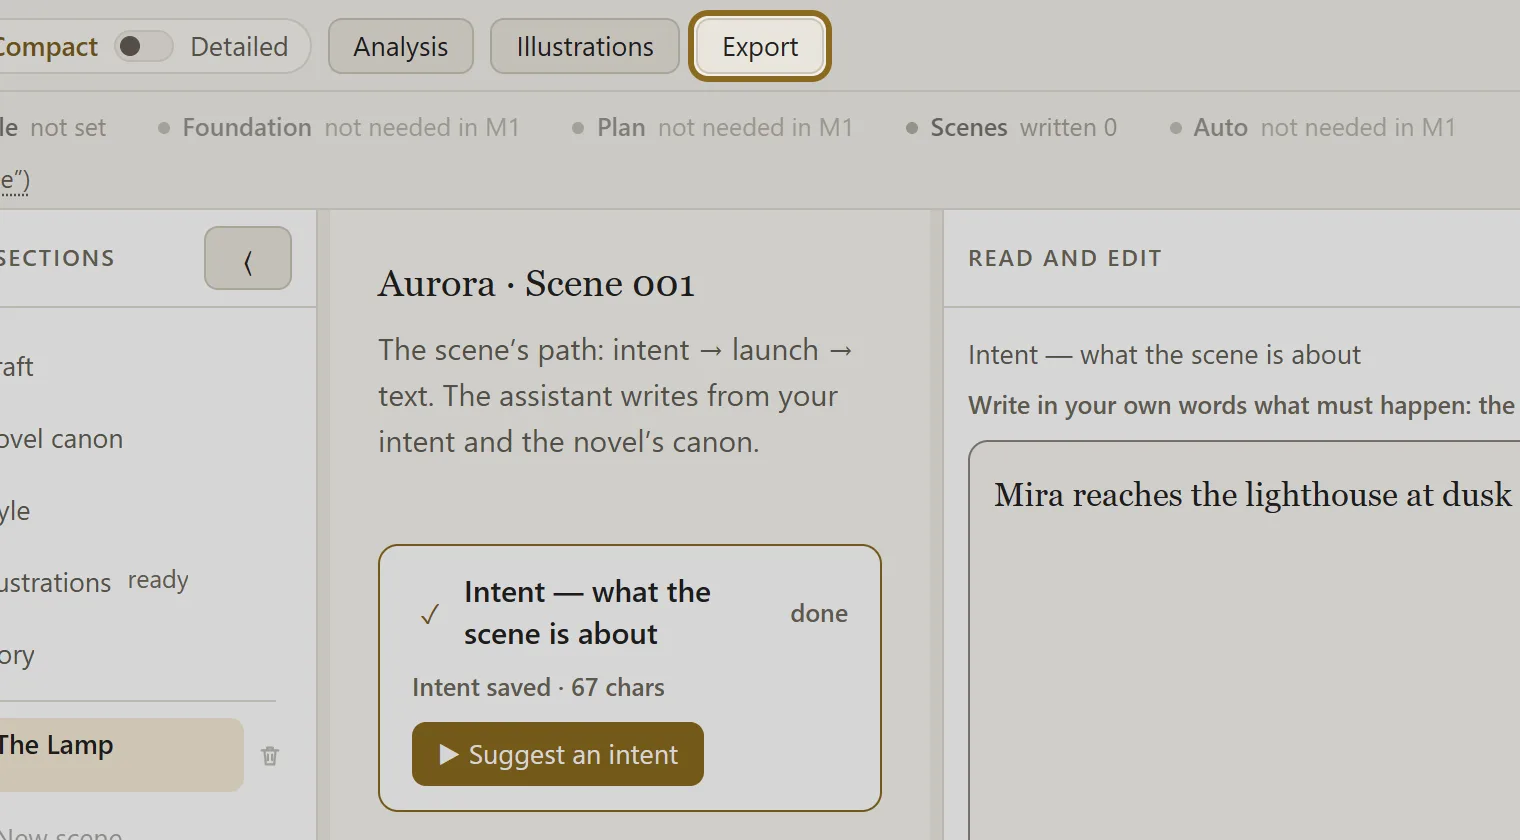
Task: Click into the intent text field about Mira
Action: (x=1245, y=640)
